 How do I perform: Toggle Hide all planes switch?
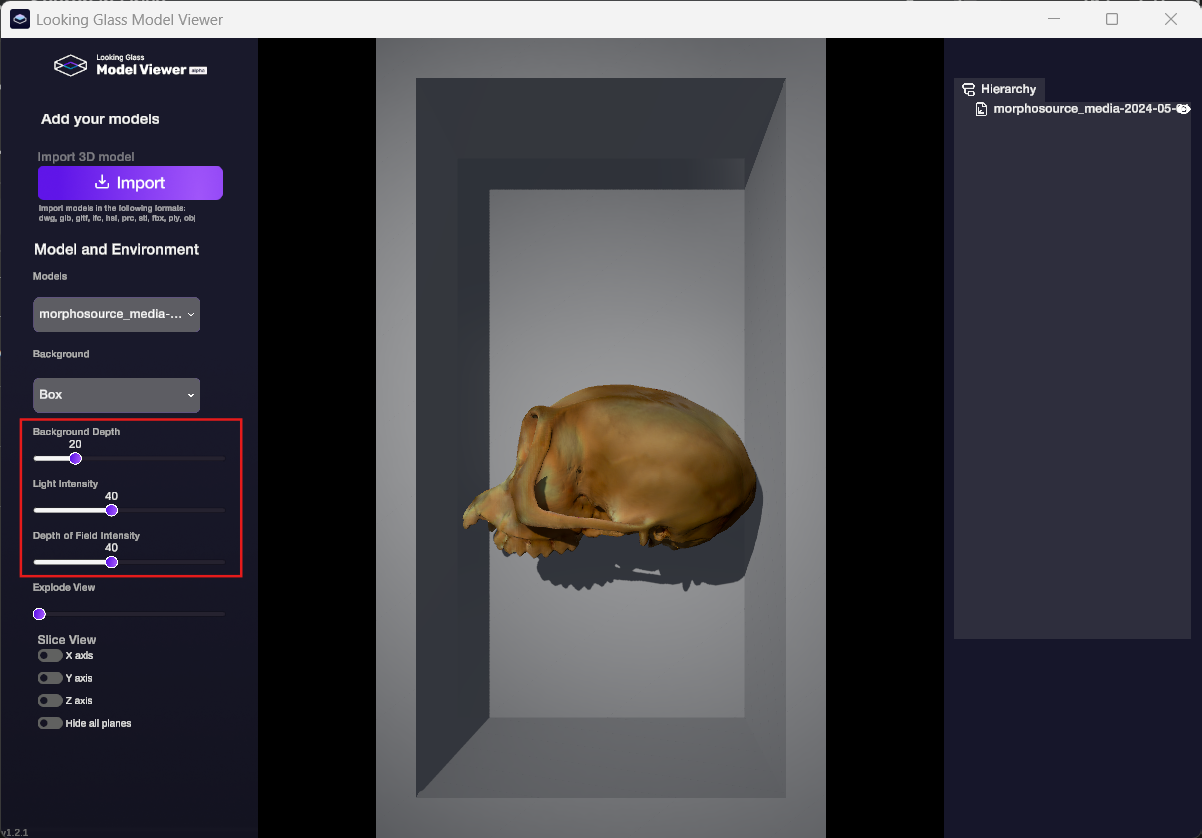(x=50, y=723)
